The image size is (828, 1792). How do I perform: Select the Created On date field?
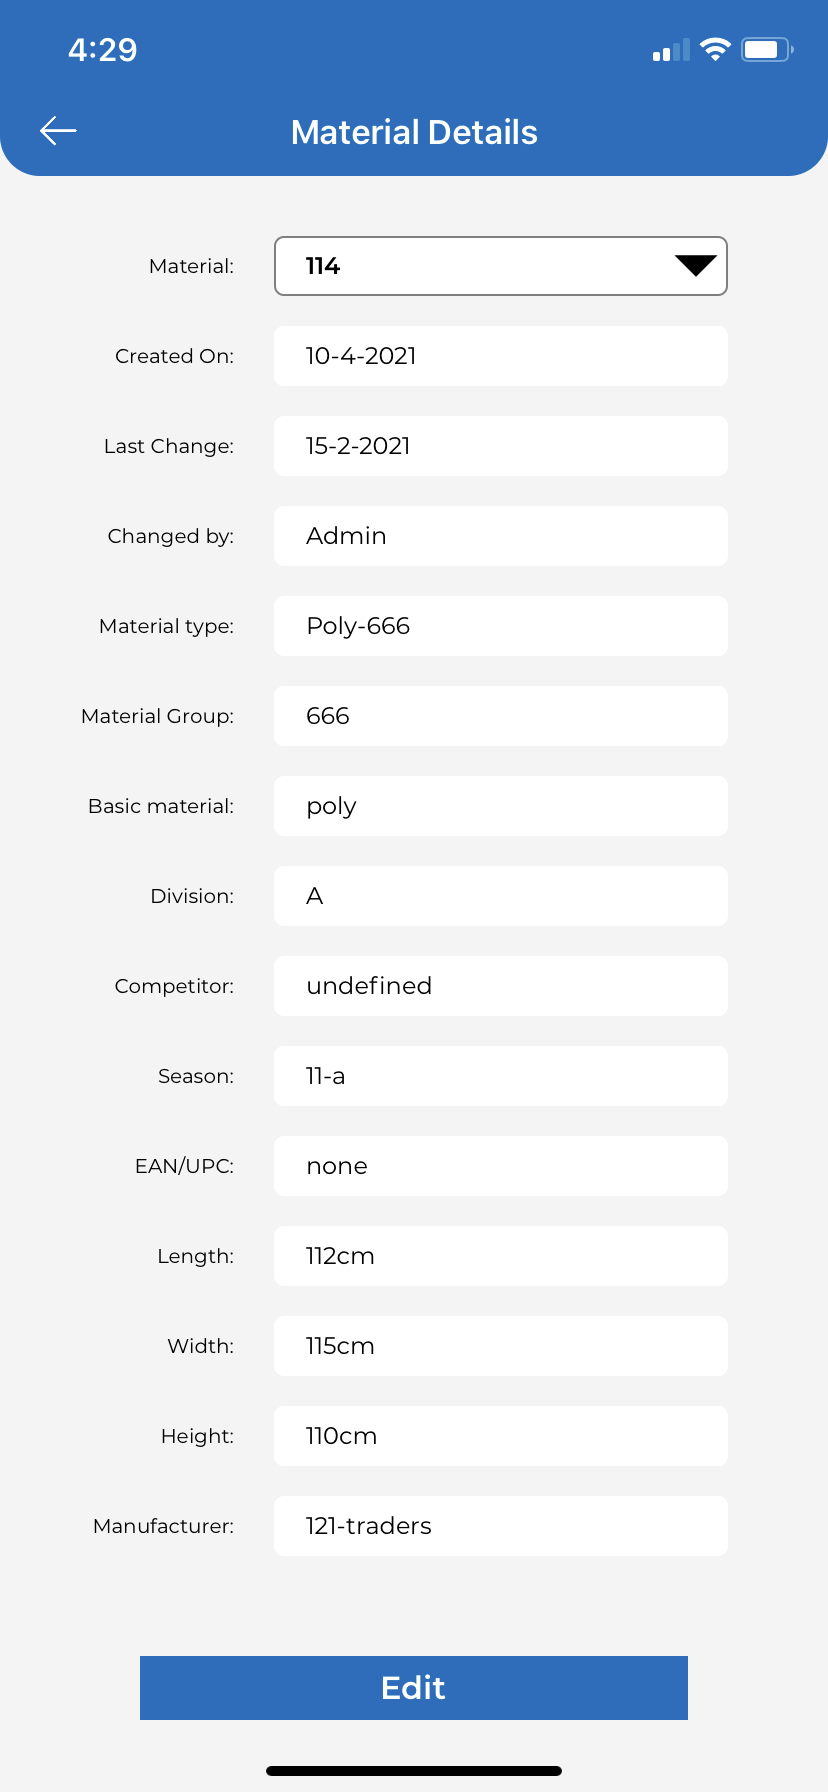(501, 356)
